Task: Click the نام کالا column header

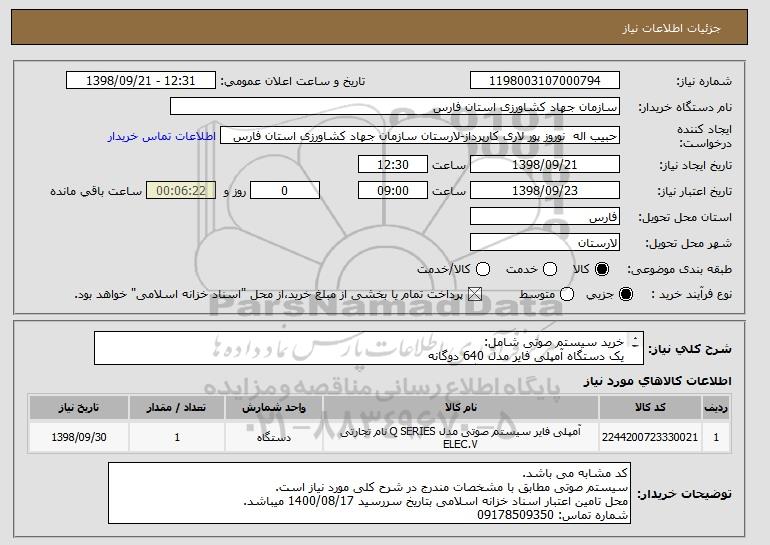Action: pyautogui.click(x=461, y=407)
